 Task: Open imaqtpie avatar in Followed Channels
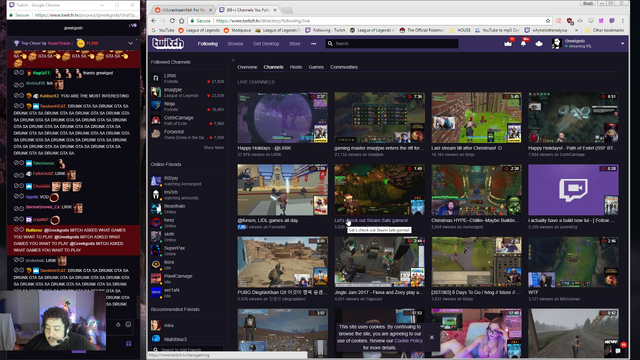pos(156,92)
